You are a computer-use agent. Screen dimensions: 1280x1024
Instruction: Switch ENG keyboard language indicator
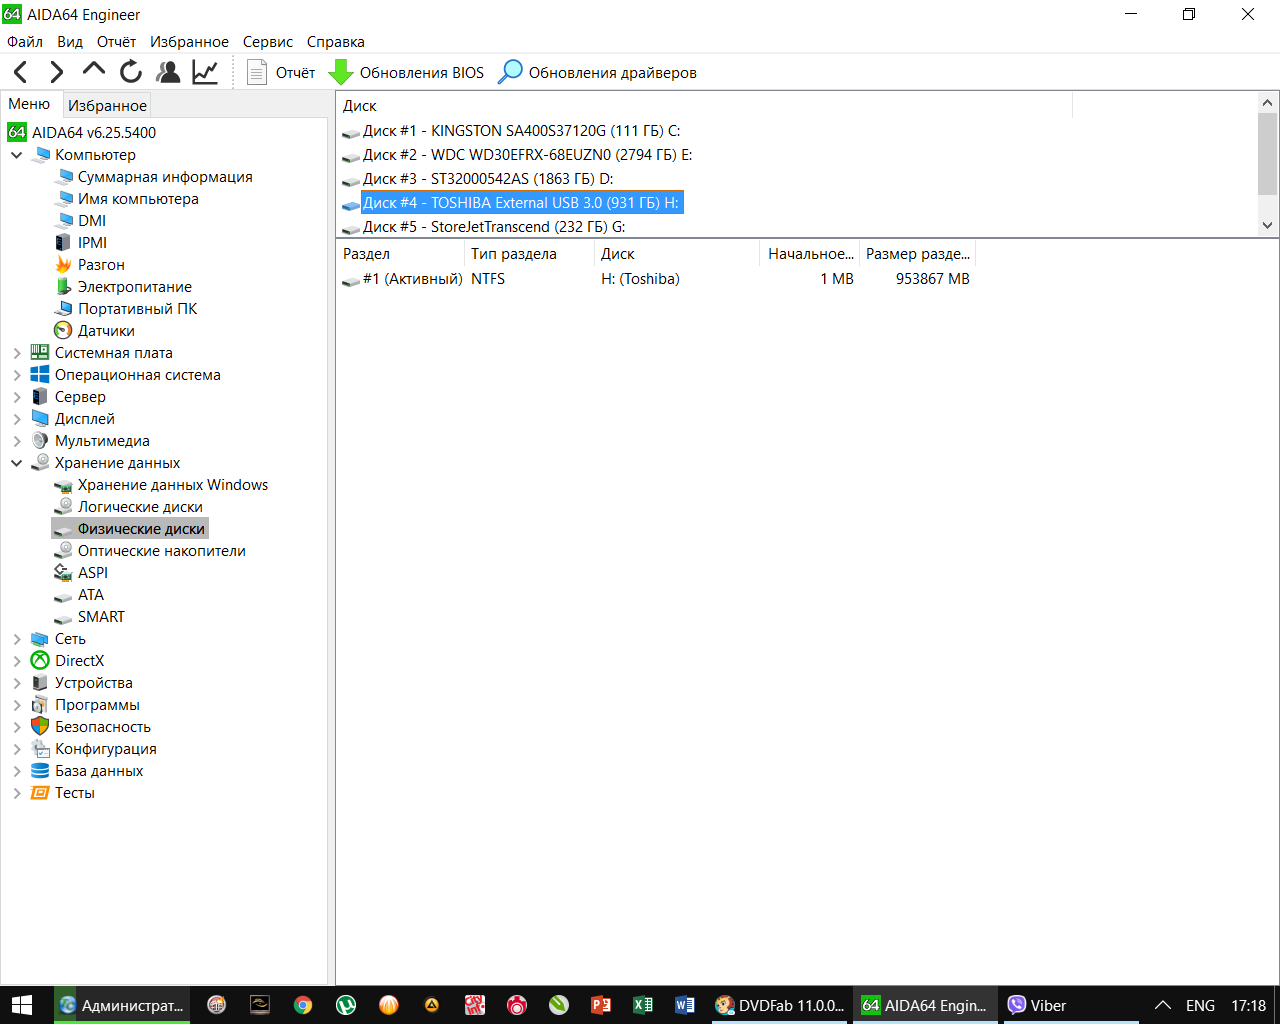click(x=1200, y=1005)
